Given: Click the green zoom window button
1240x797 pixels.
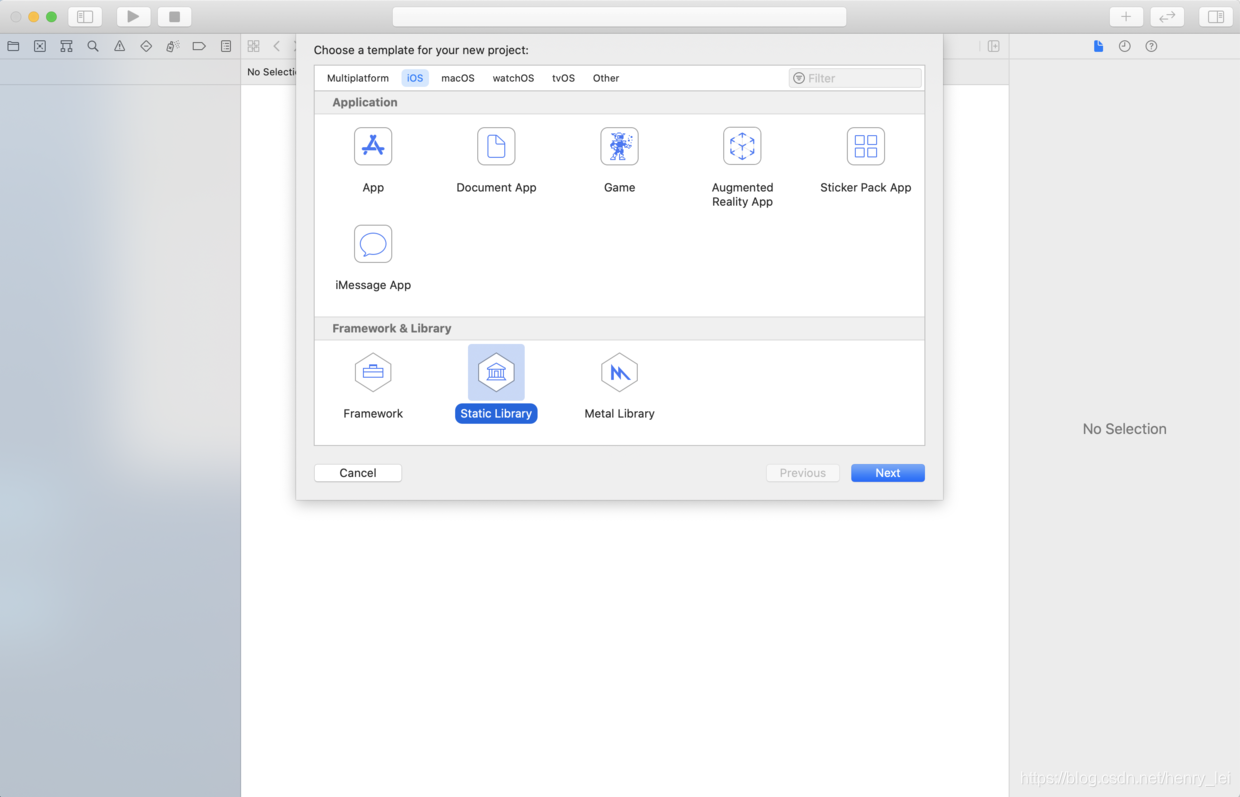Looking at the screenshot, I should coord(52,16).
